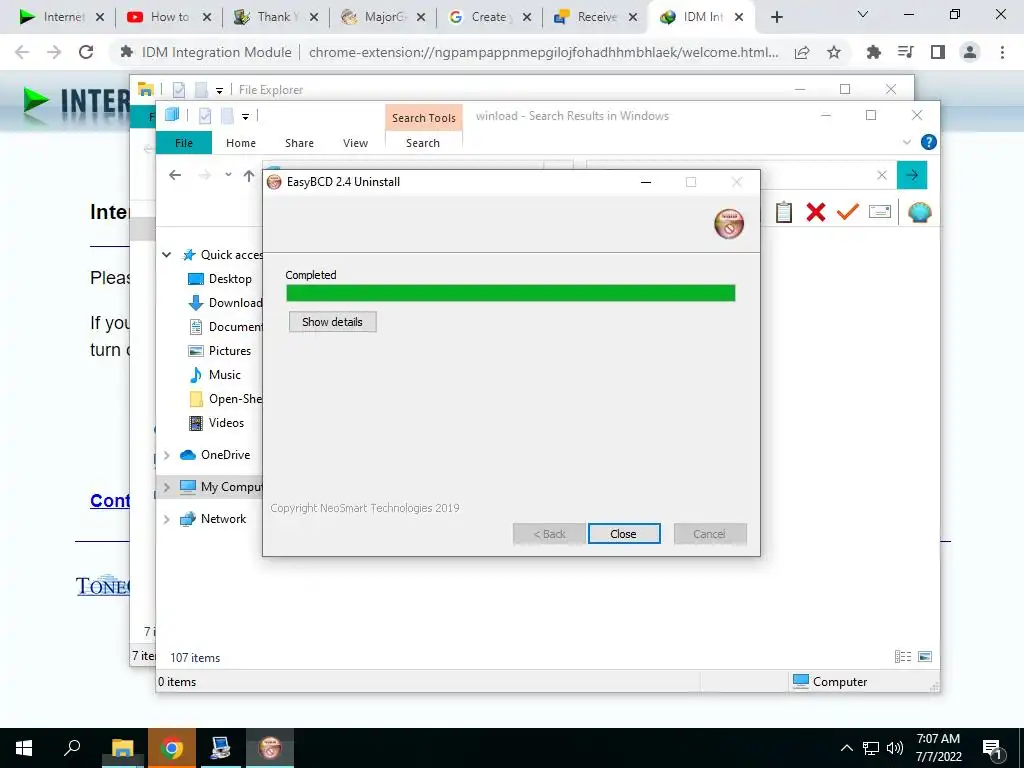Click the Search Tools contextual tab
Image resolution: width=1024 pixels, height=768 pixels.
pos(424,118)
